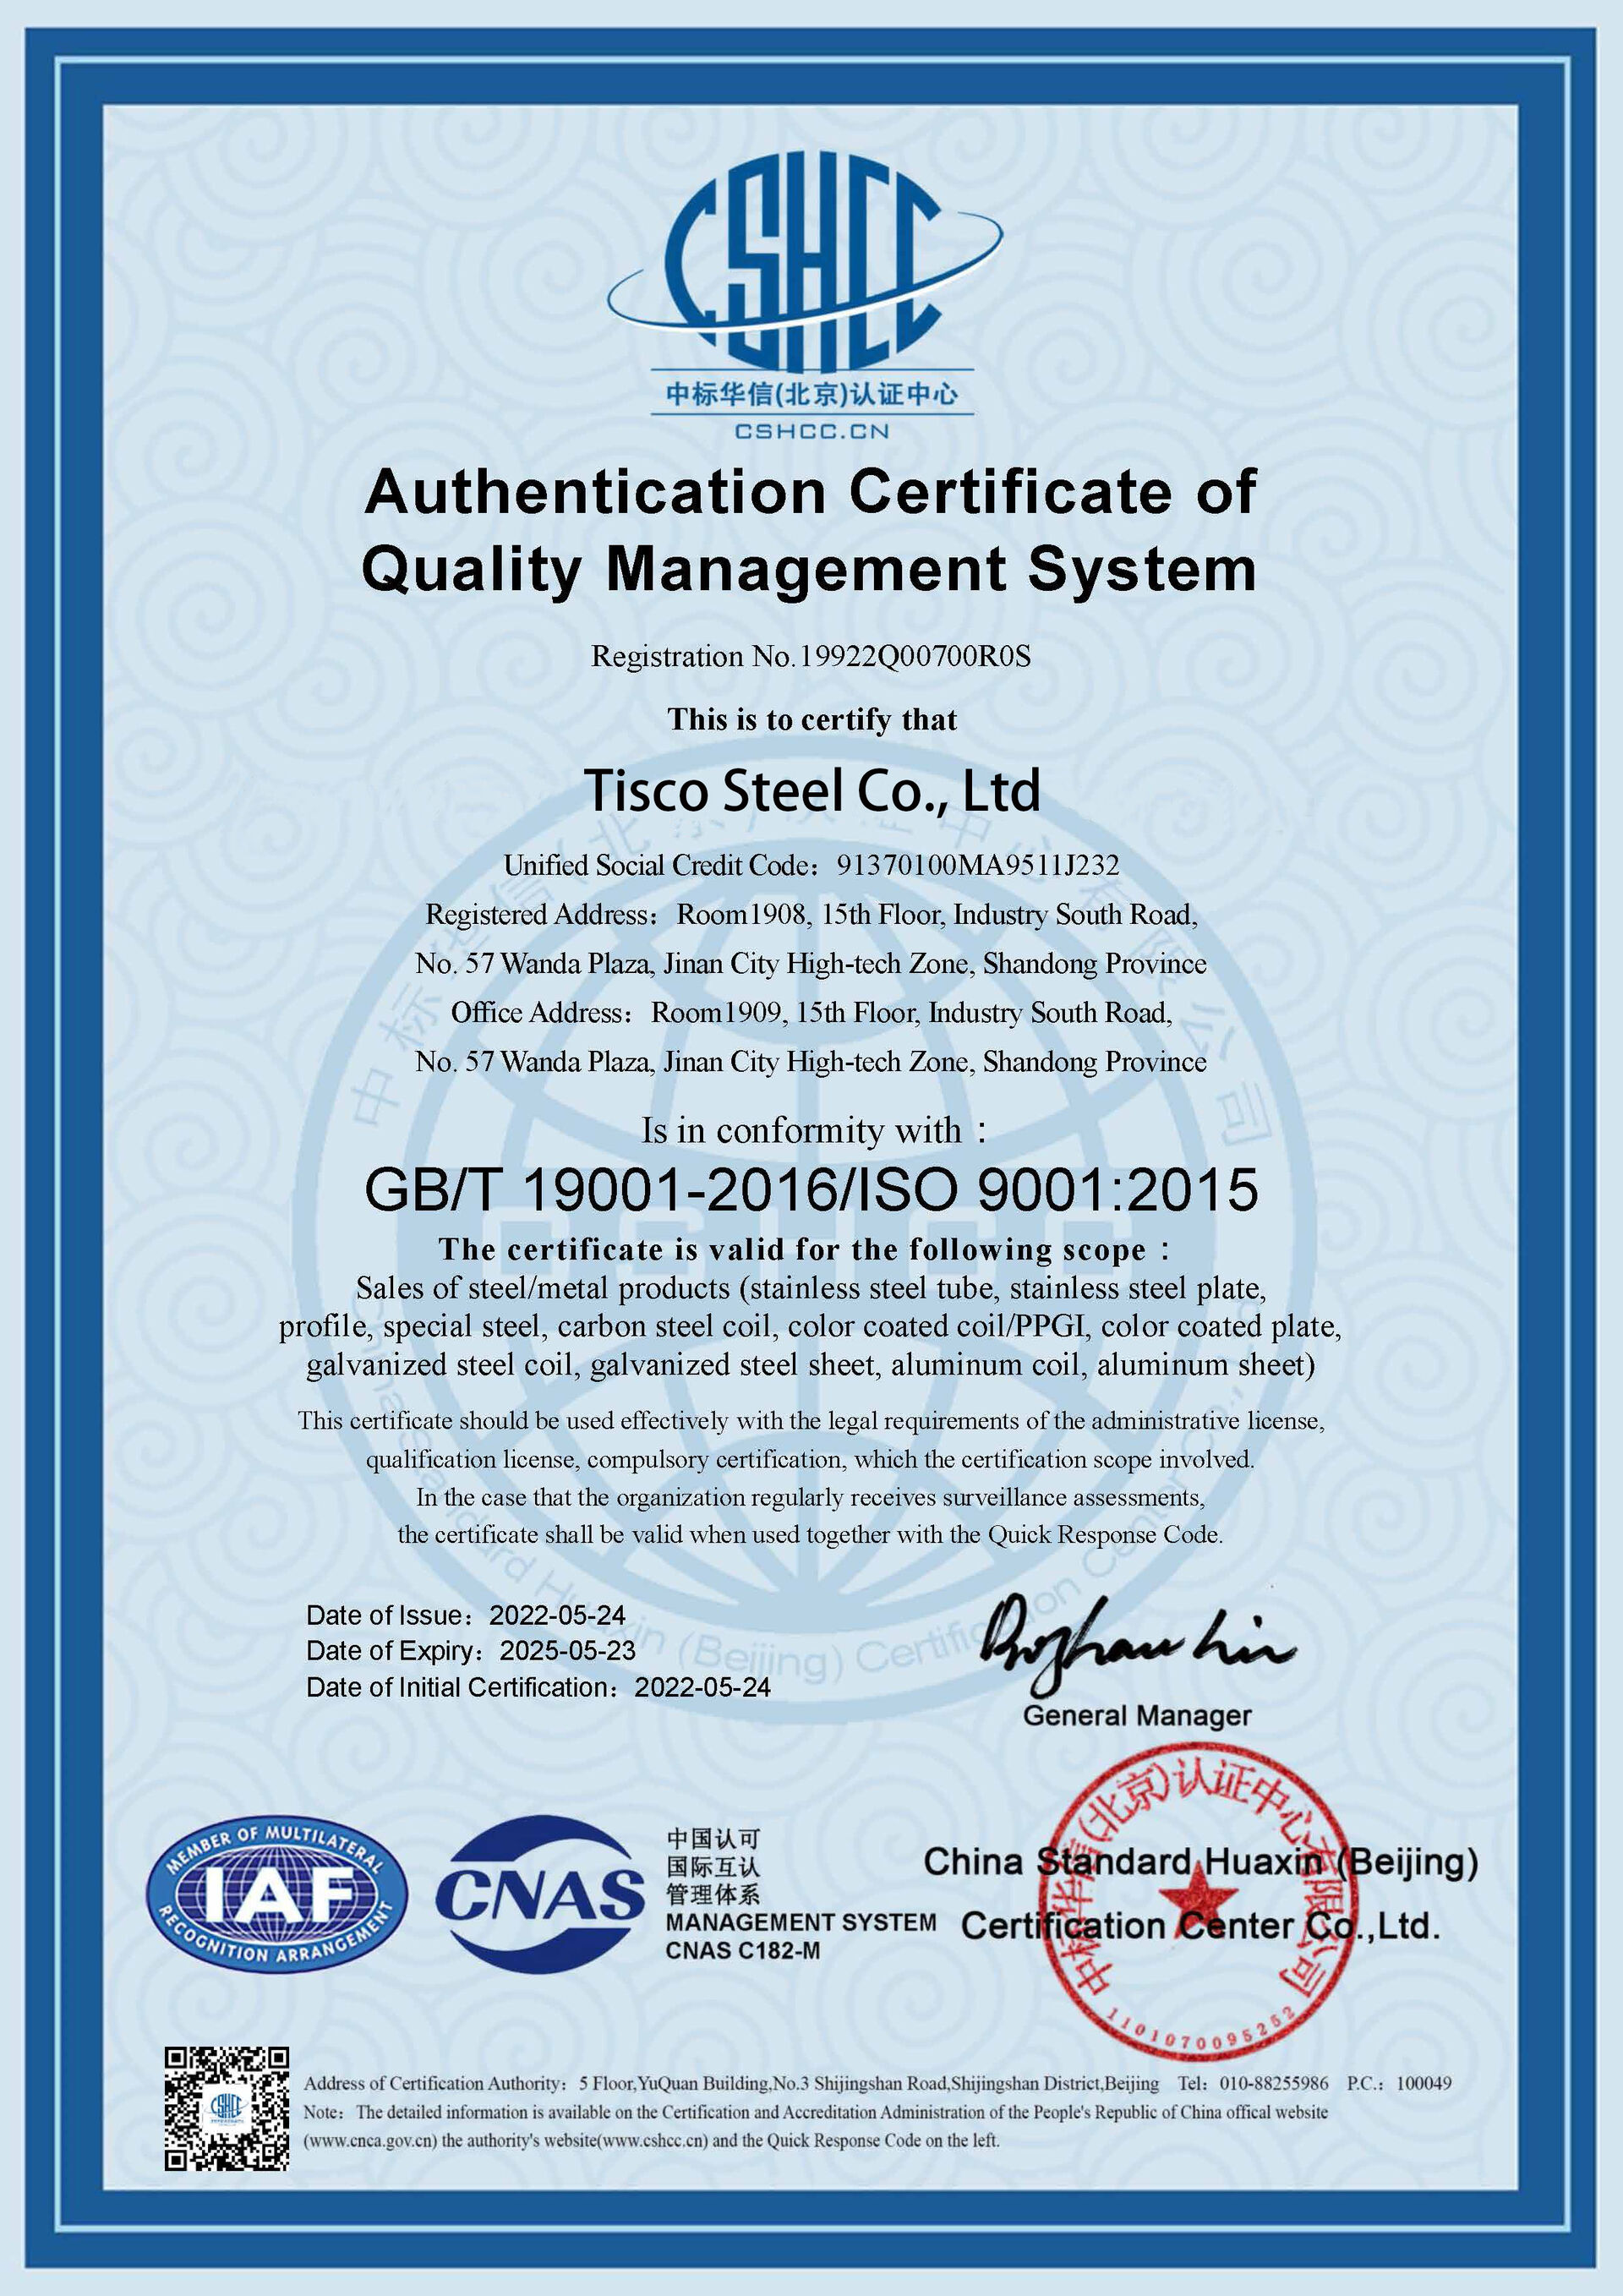Viewport: 1623px width, 2296px height.
Task: Click Date of Initial Certification line
Action: pyautogui.click(x=538, y=1687)
